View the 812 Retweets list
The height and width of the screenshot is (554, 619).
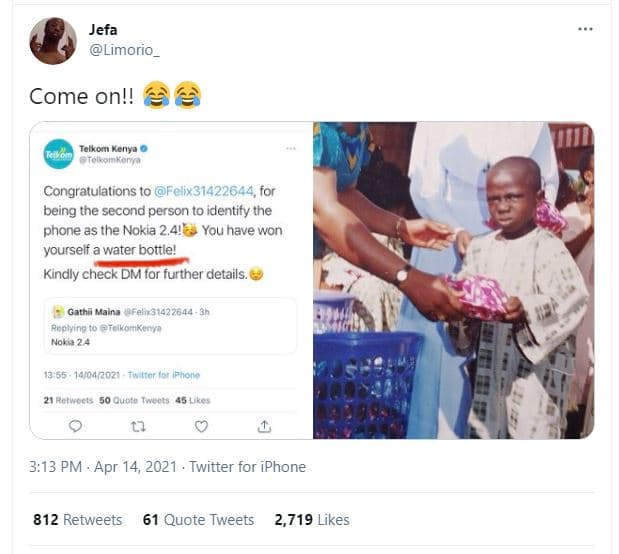[x=77, y=520]
